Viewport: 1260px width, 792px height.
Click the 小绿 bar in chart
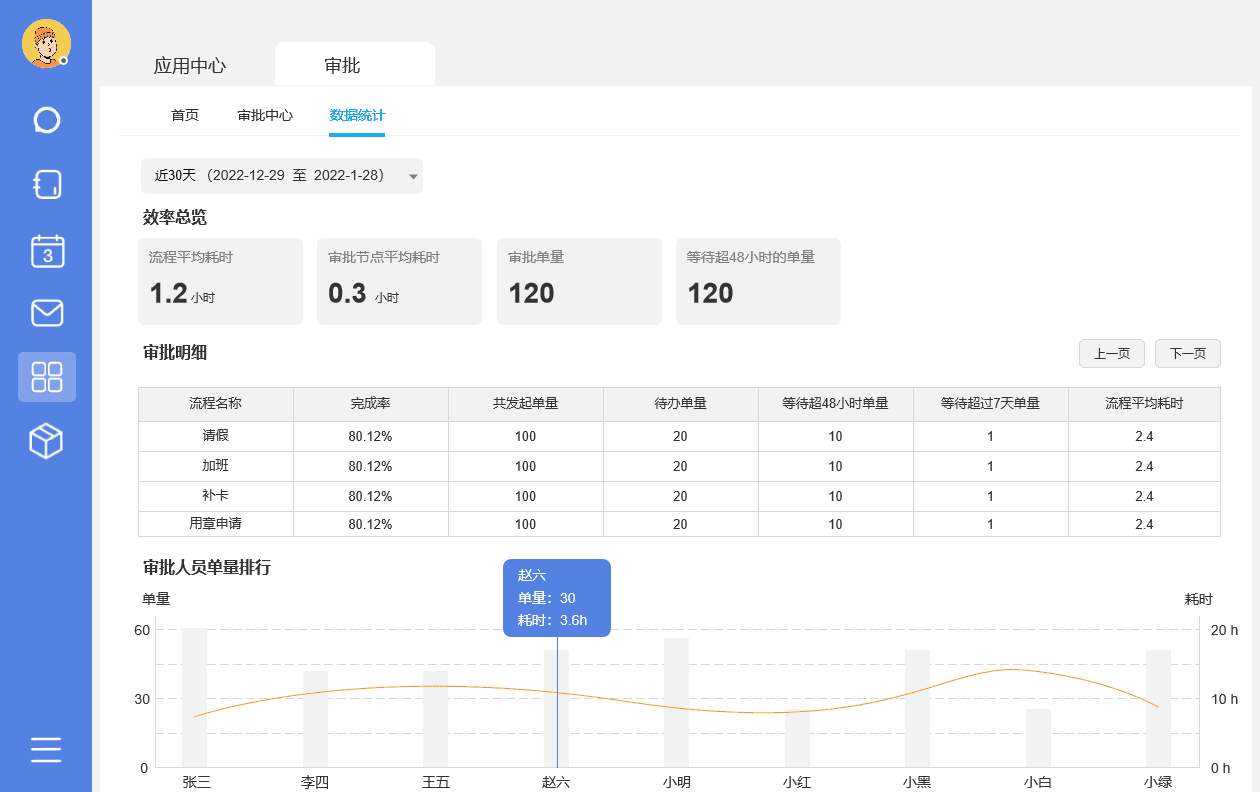[x=1159, y=709]
